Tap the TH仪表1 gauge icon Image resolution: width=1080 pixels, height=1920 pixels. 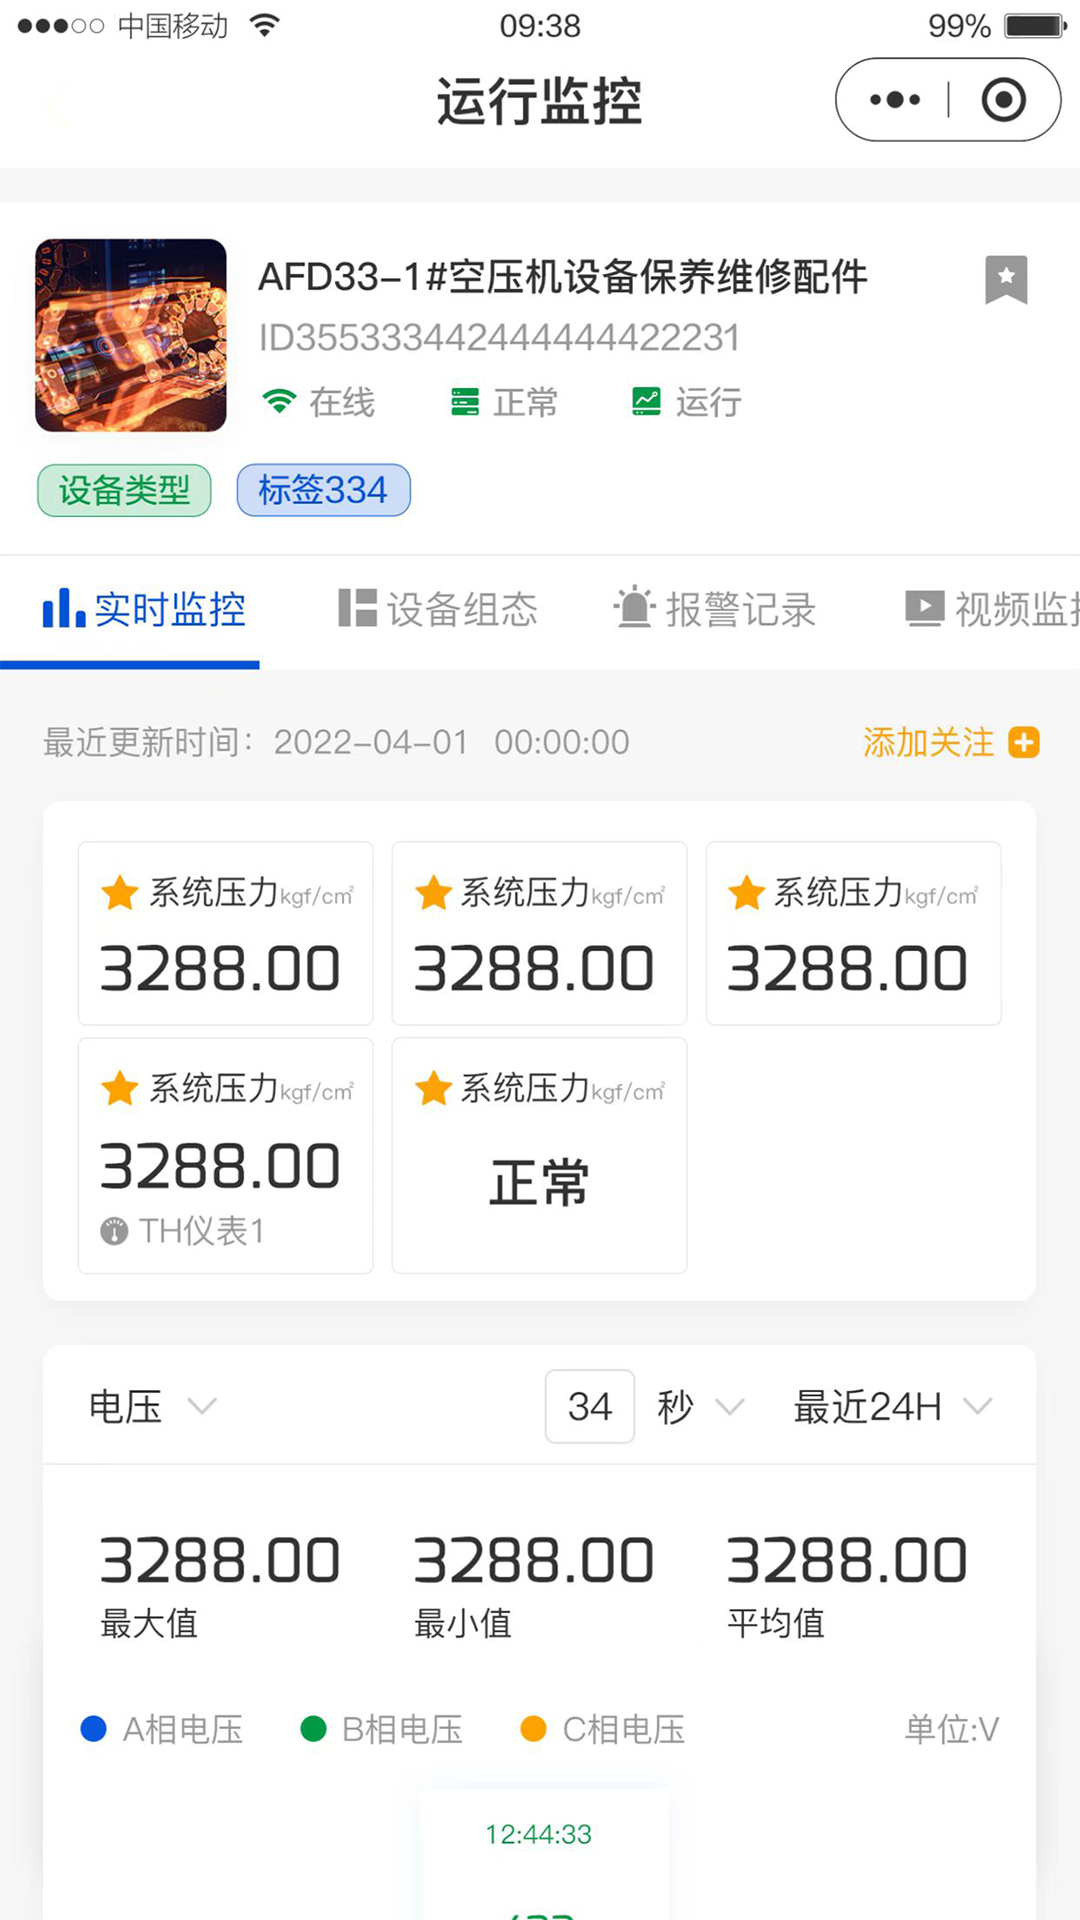tap(114, 1231)
